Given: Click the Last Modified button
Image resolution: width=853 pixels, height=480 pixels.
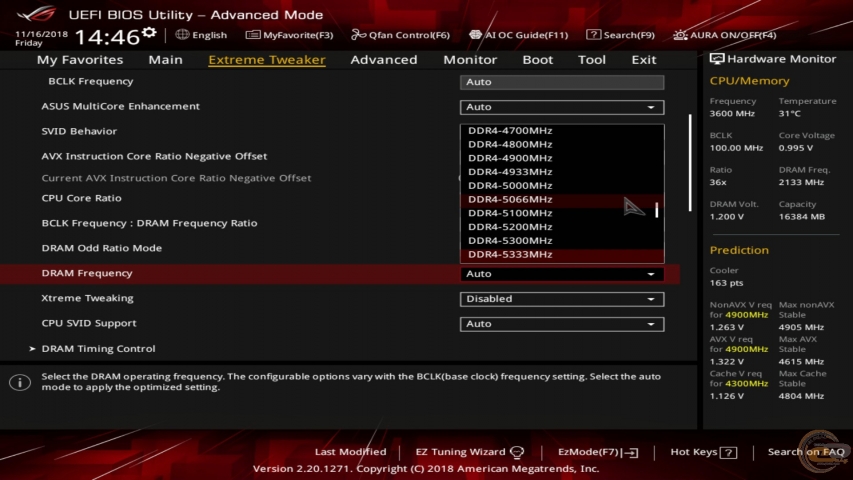Looking at the screenshot, I should point(350,452).
